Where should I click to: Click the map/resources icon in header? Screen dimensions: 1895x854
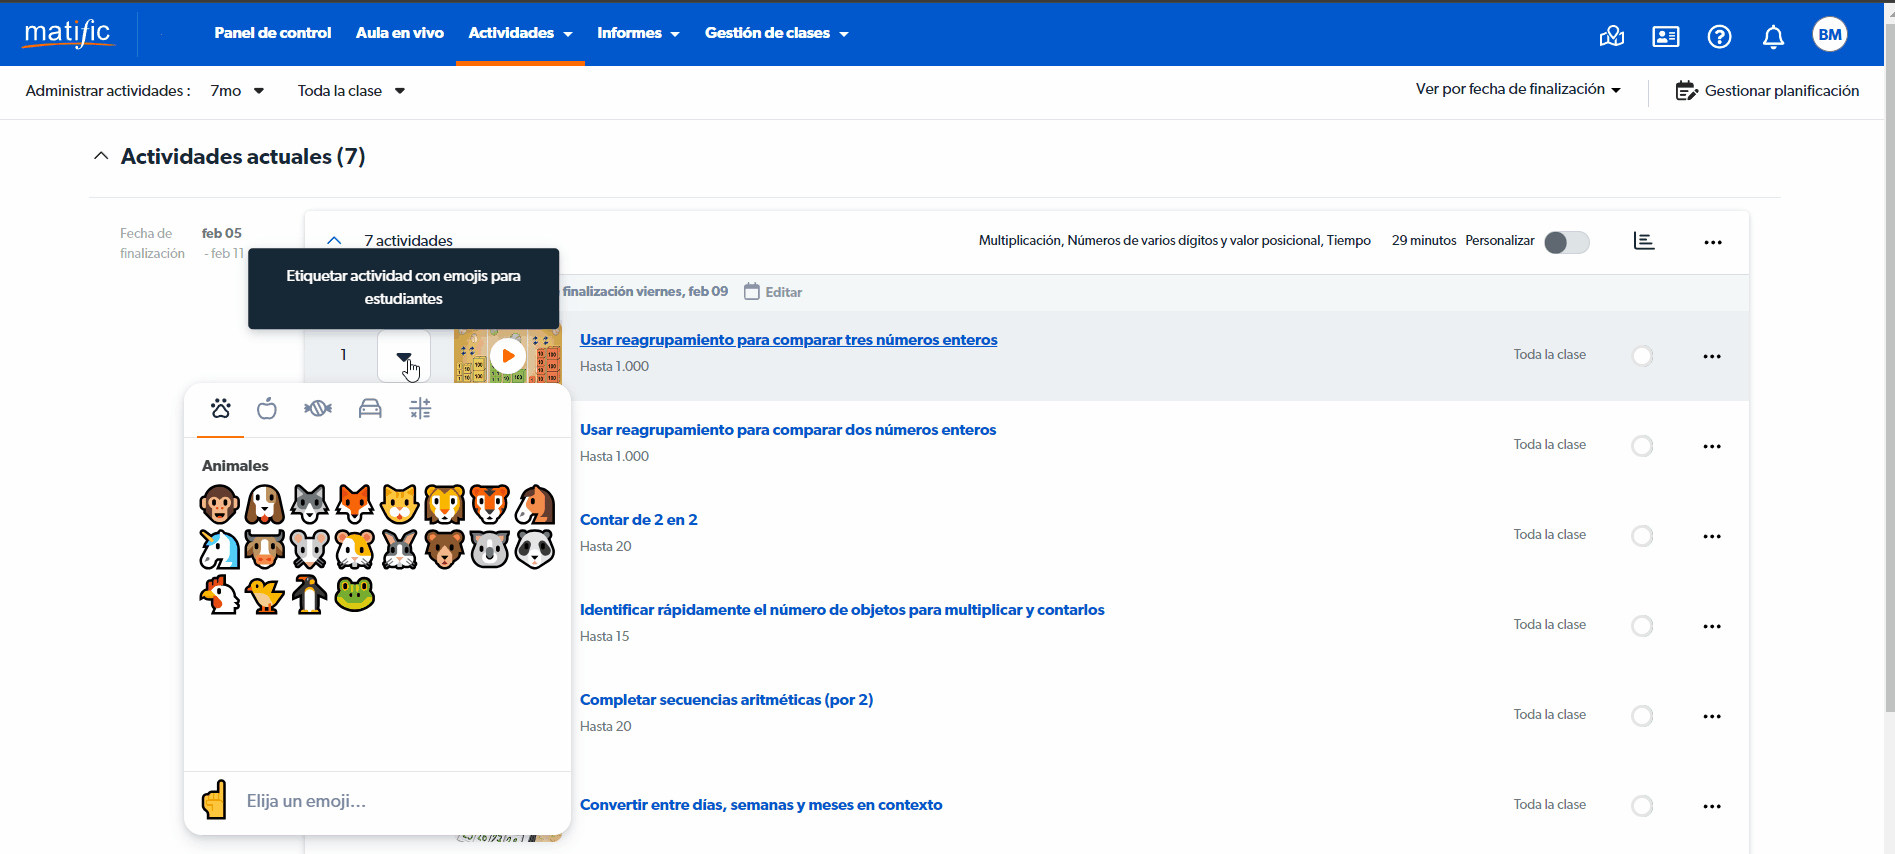point(1612,36)
